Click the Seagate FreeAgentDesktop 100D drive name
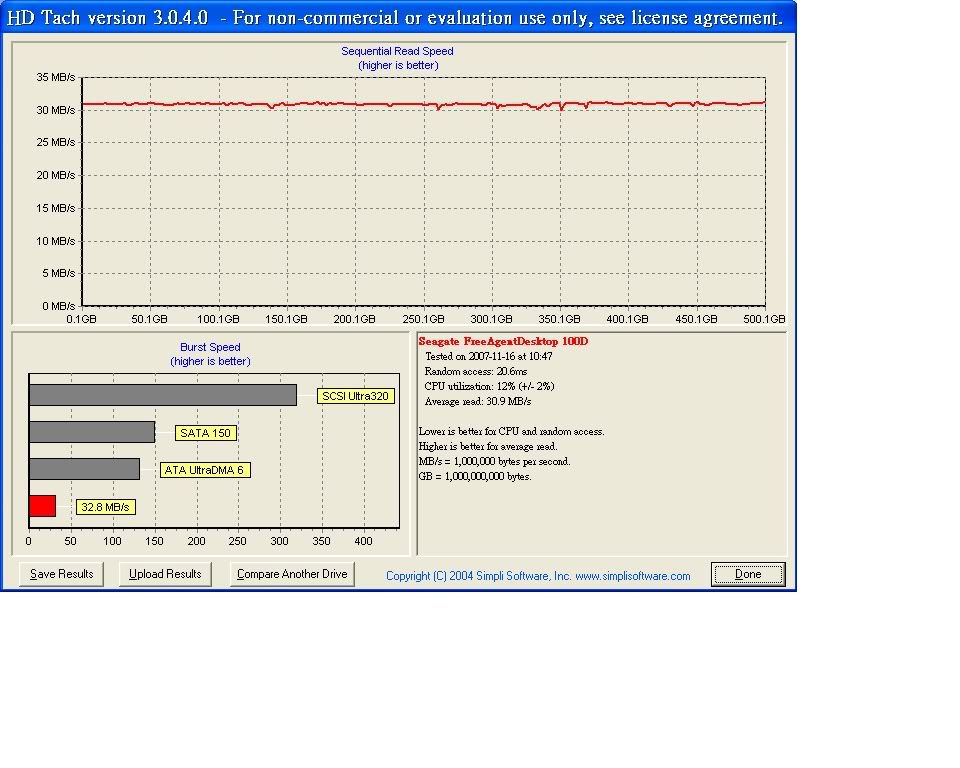 (503, 341)
